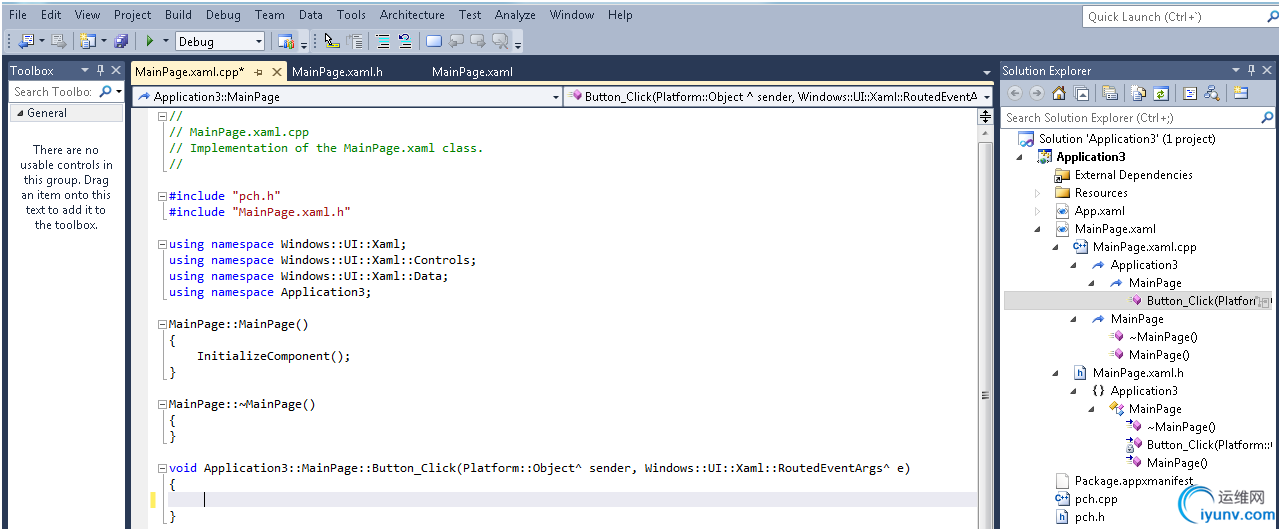Close the Toolbox panel
This screenshot has width=1281, height=531.
coord(116,70)
